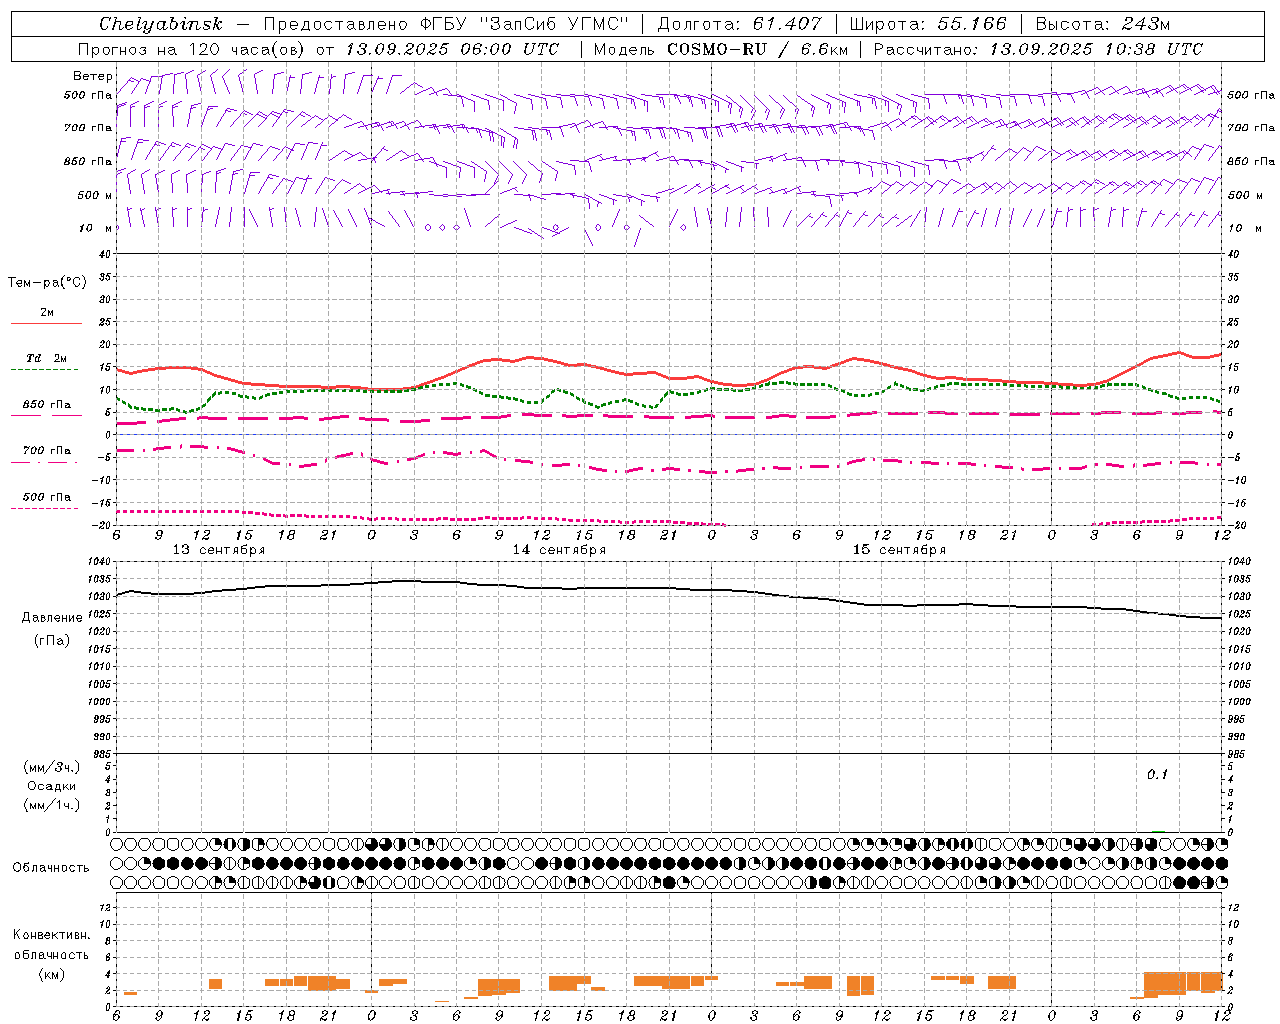The image size is (1280, 1024).
Task: Click the (мм/3ч.) precipitation unit label
Action: (52, 767)
